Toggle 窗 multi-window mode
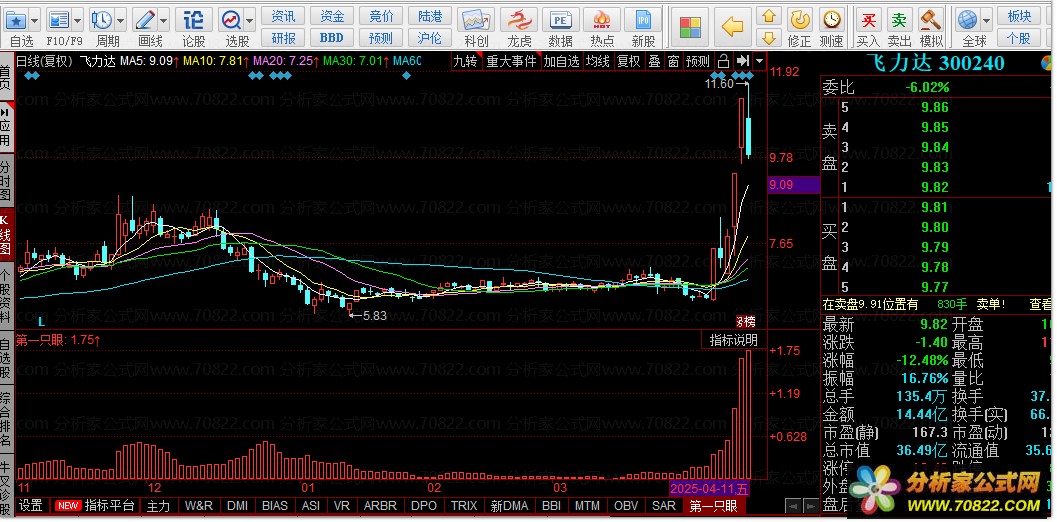 coord(673,61)
